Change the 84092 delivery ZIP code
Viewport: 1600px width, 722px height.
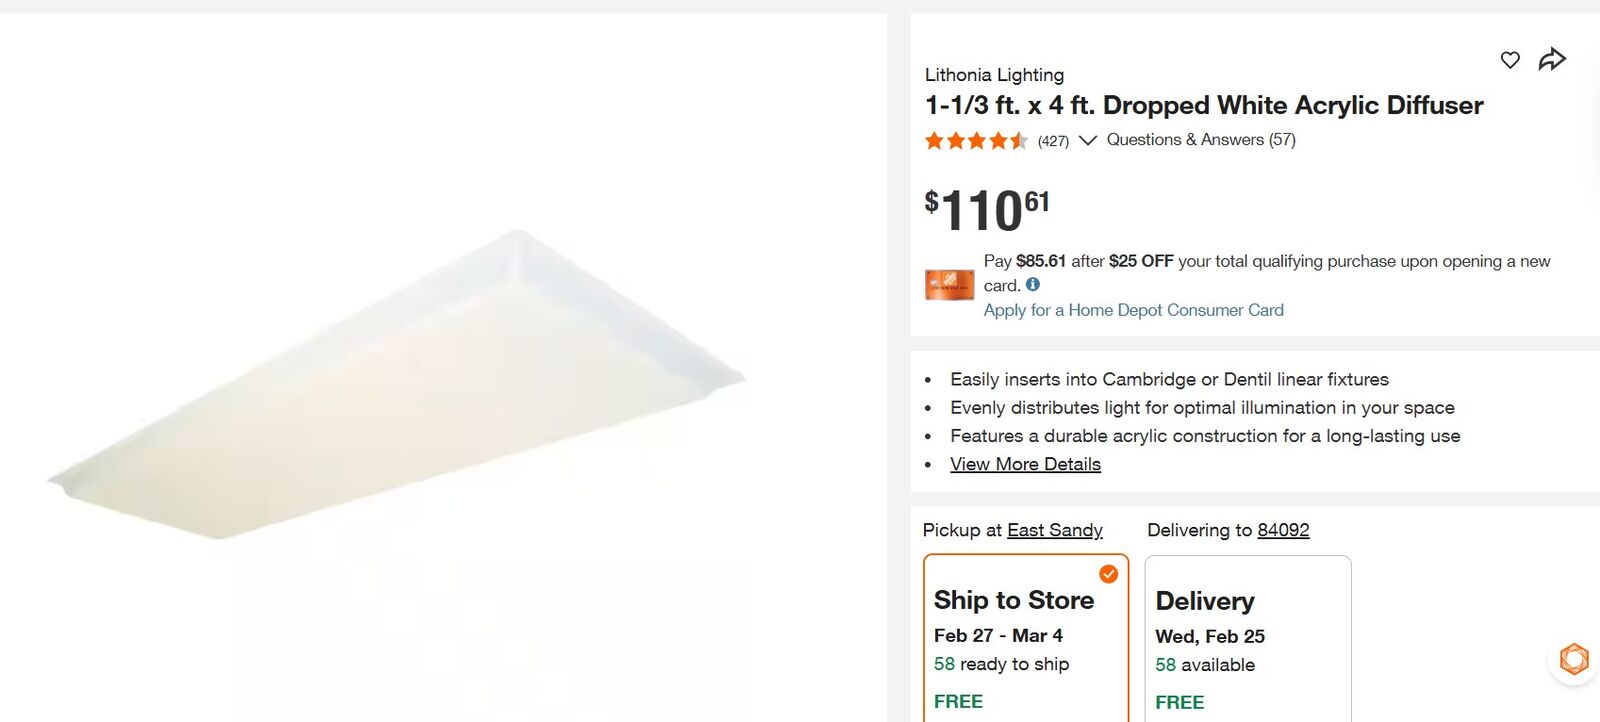(1283, 530)
